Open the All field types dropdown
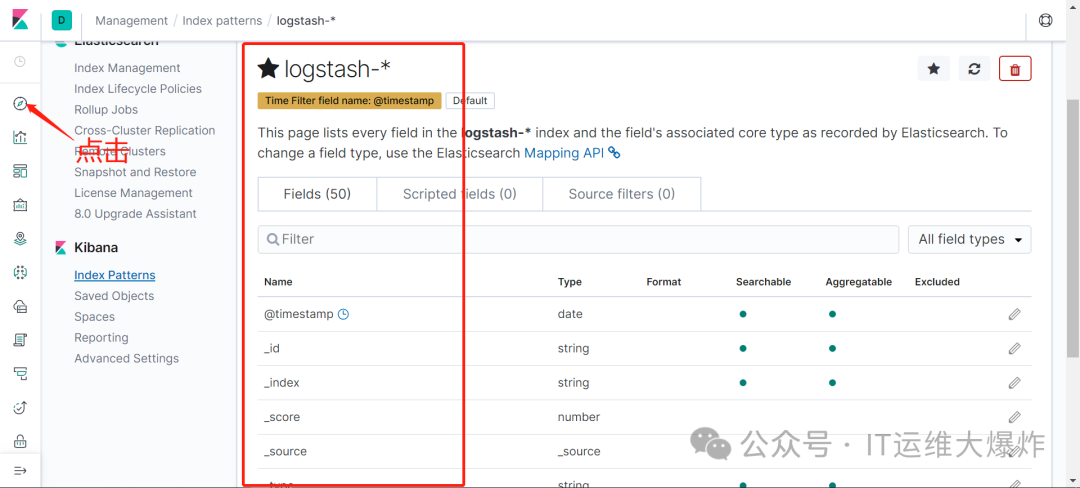This screenshot has width=1080, height=488. pyautogui.click(x=969, y=239)
